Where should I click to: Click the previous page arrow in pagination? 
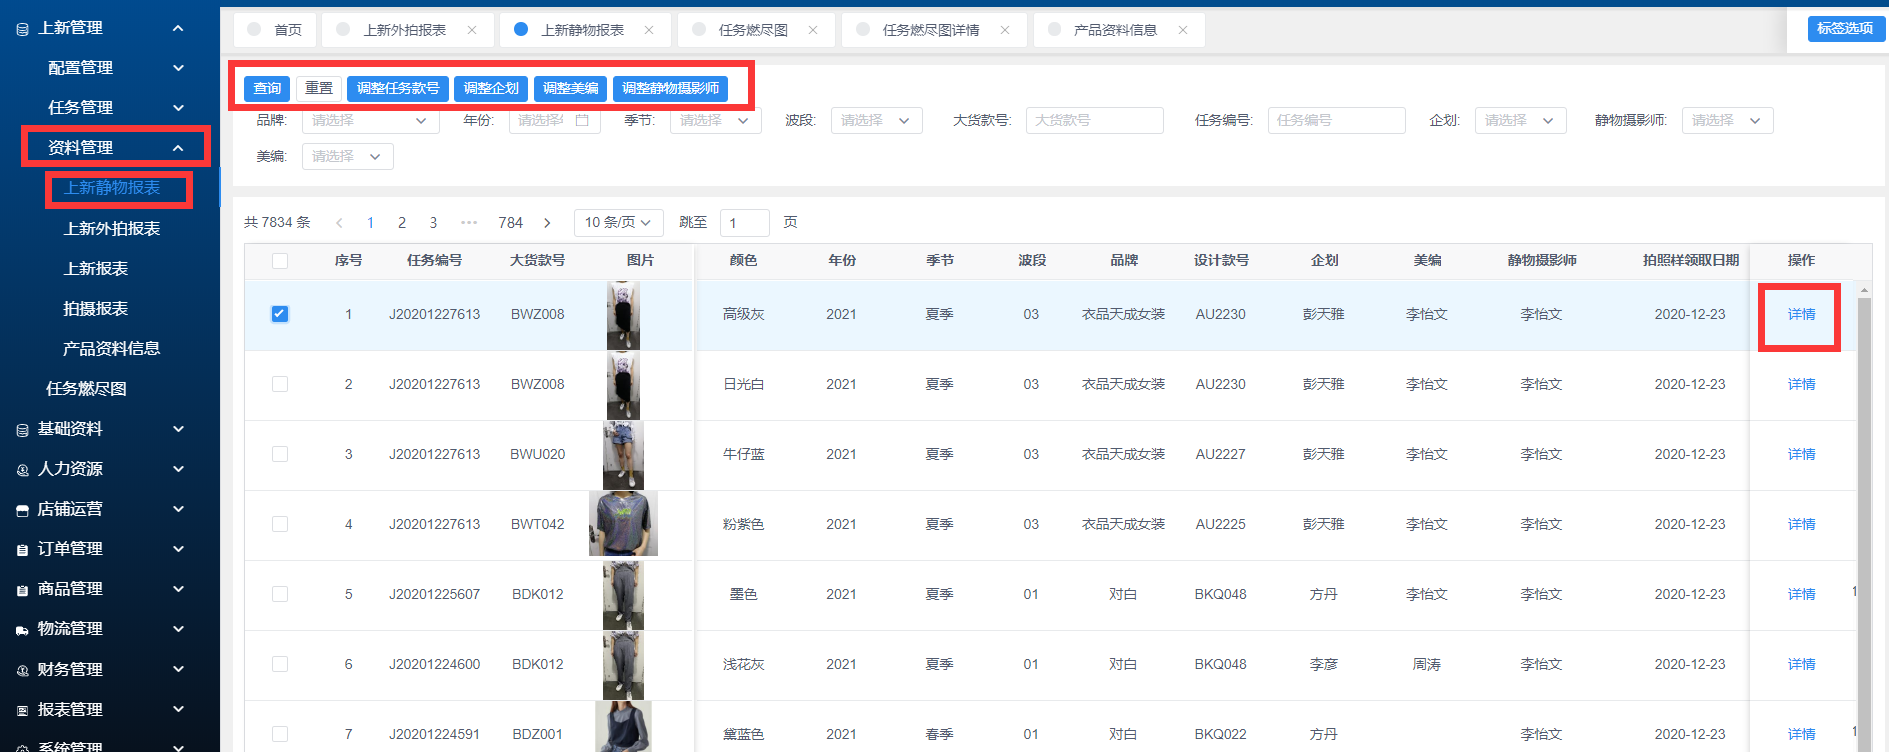(x=340, y=223)
